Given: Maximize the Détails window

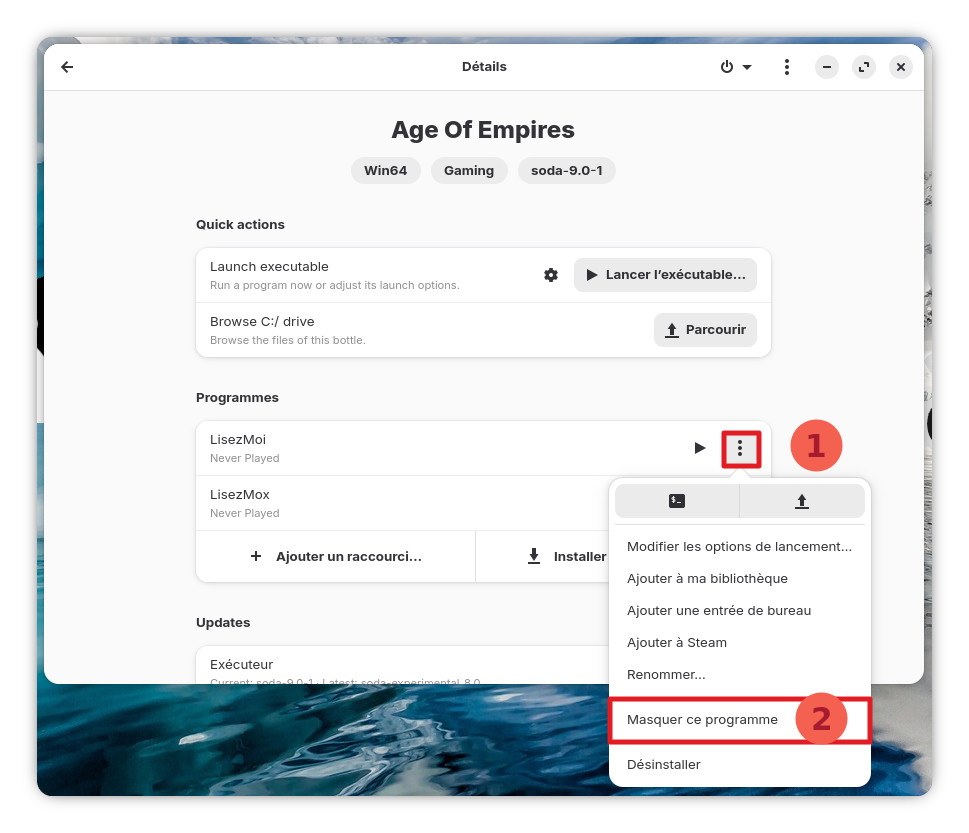Looking at the screenshot, I should coord(863,67).
